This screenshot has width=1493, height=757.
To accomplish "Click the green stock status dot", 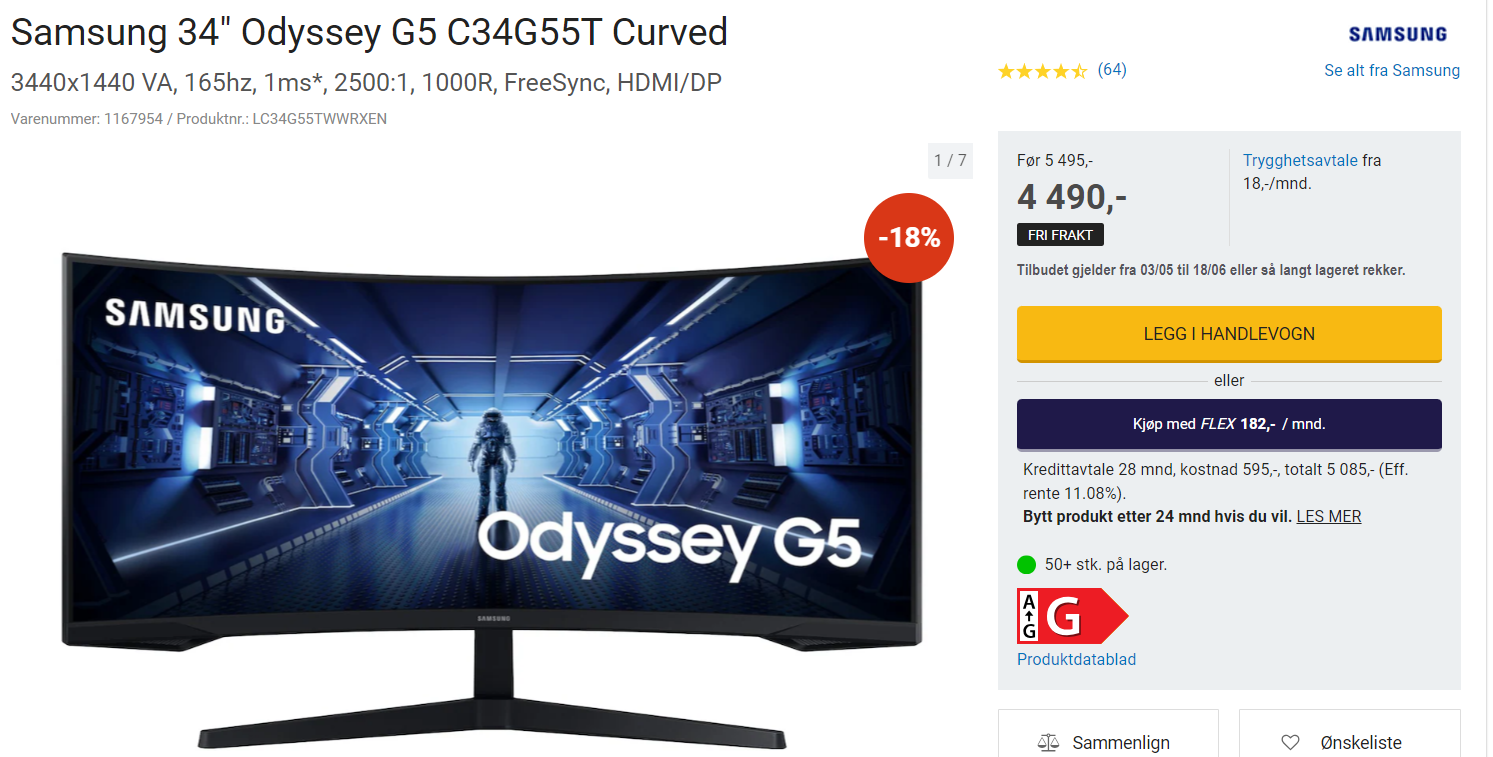I will point(1026,565).
